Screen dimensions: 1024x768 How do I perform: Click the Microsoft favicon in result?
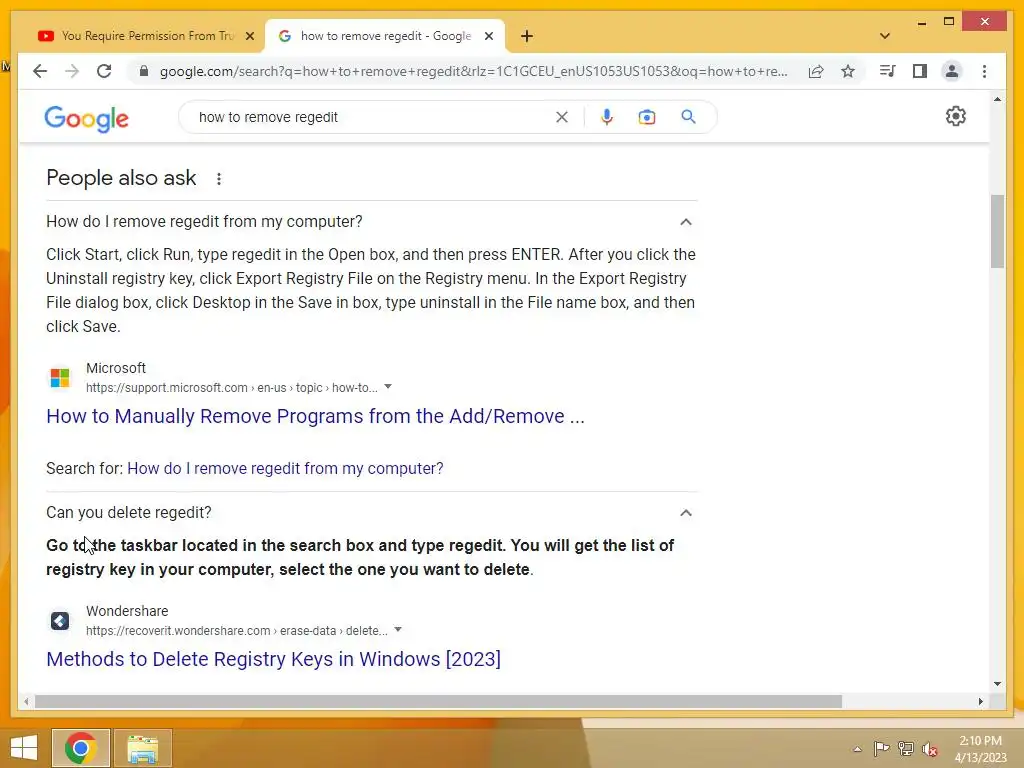click(60, 377)
